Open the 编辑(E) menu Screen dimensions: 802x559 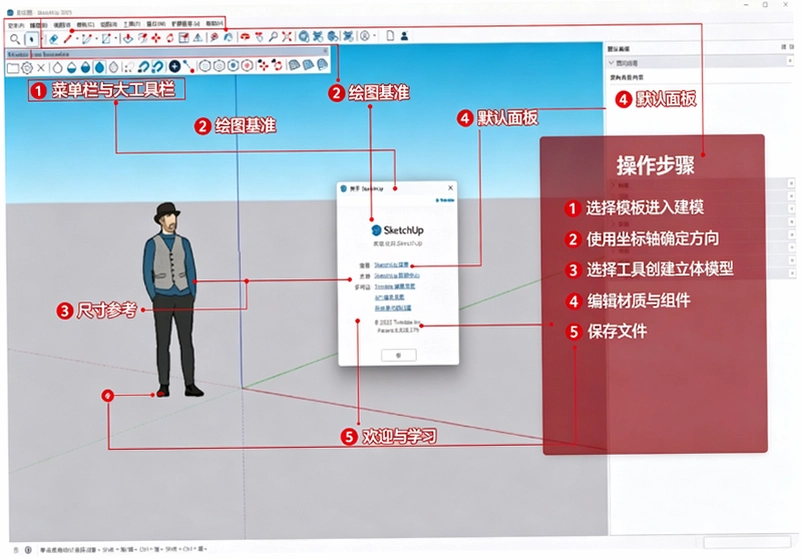[38, 25]
